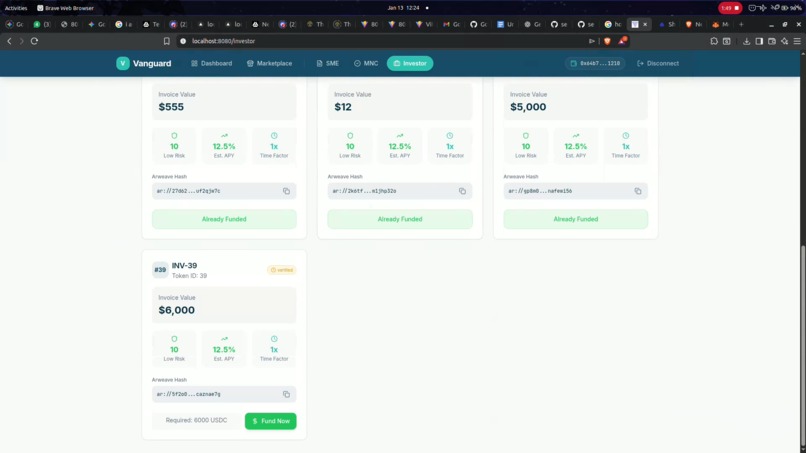Switch to the MNC role tab
This screenshot has height=453, width=806.
366,63
